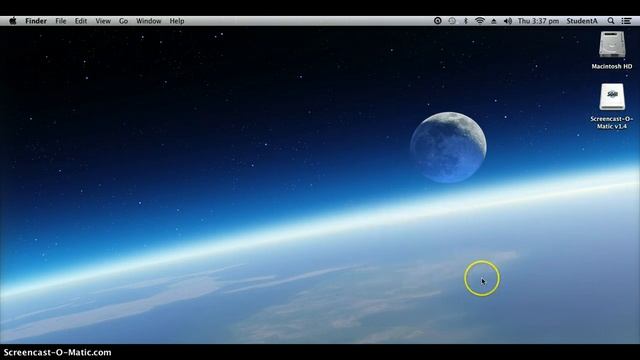Click the Bluetooth status icon
Screen dimensions: 640x360
466,21
